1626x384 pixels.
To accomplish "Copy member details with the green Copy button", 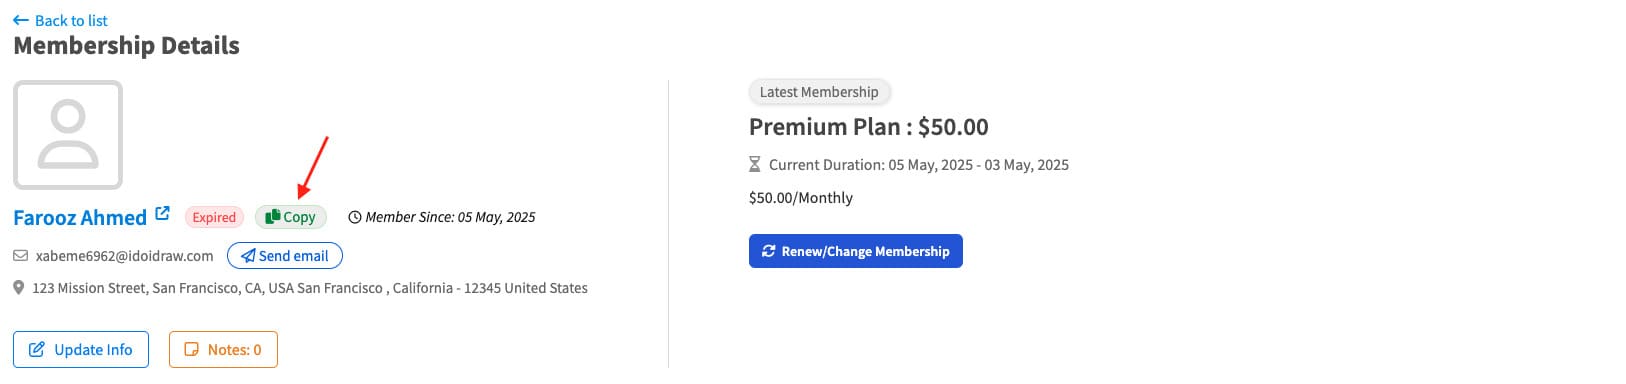I will [x=291, y=217].
